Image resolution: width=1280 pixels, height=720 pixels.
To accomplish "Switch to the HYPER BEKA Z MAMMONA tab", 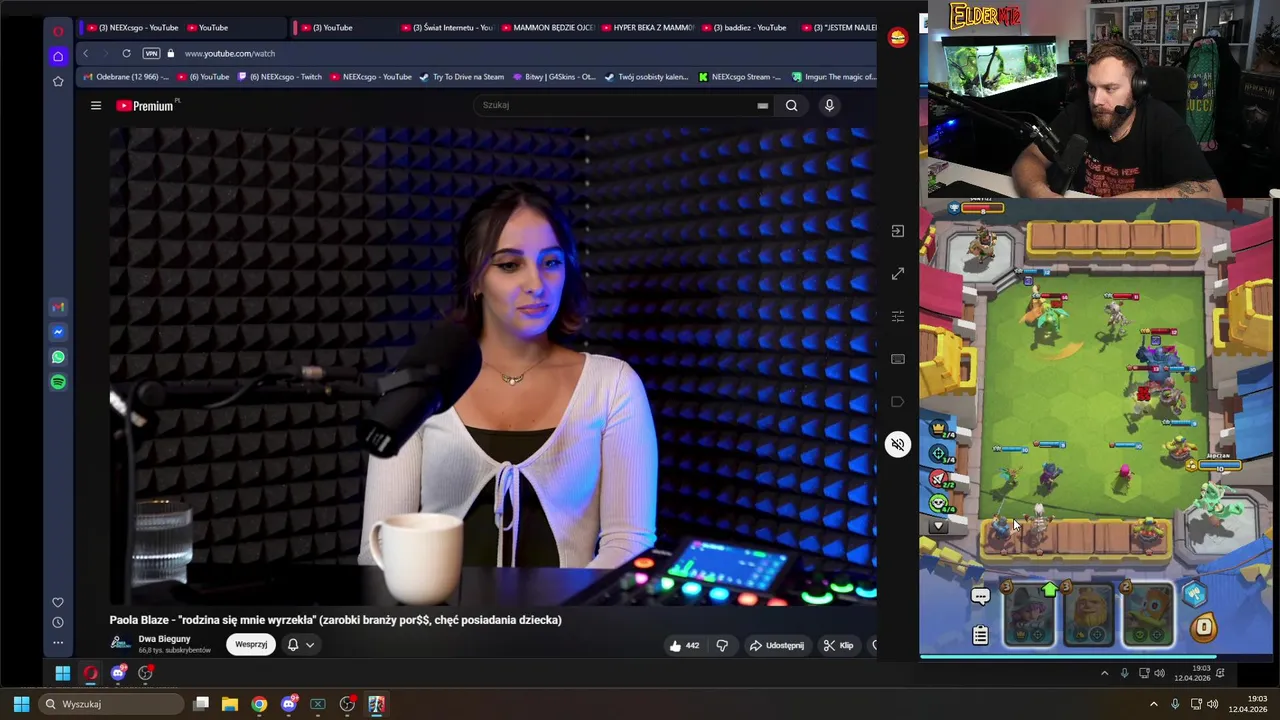I will click(x=648, y=27).
